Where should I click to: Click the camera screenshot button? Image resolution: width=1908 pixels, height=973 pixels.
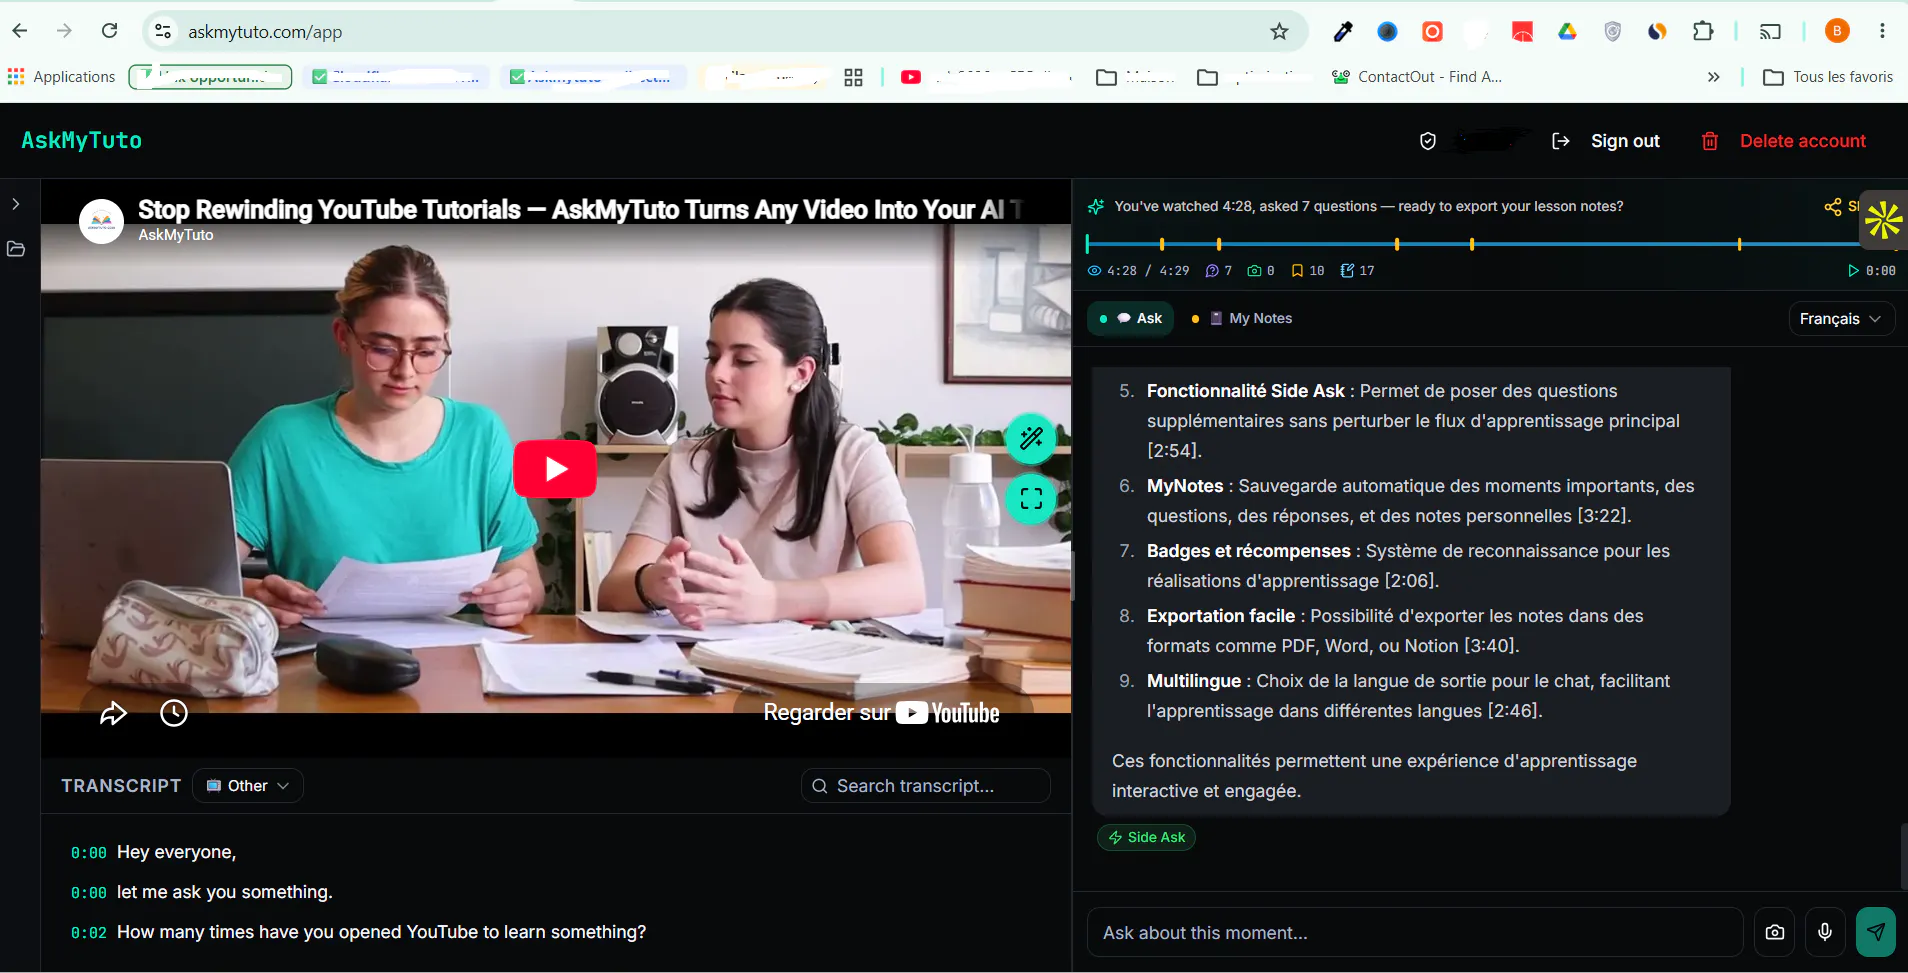pos(1775,932)
